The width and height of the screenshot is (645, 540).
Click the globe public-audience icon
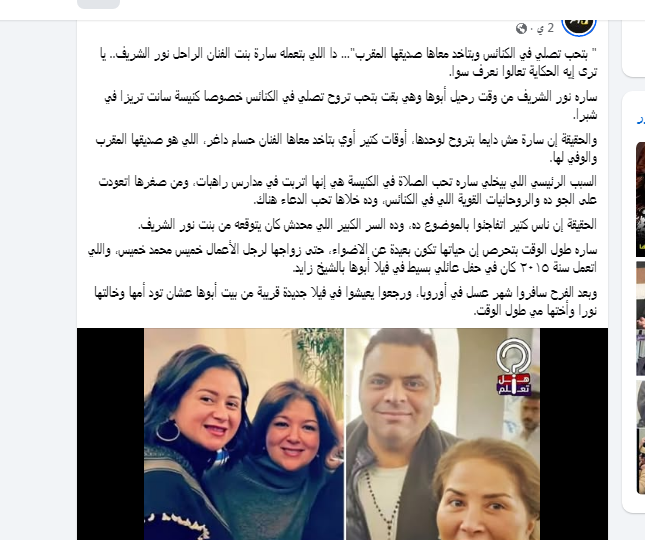(521, 28)
